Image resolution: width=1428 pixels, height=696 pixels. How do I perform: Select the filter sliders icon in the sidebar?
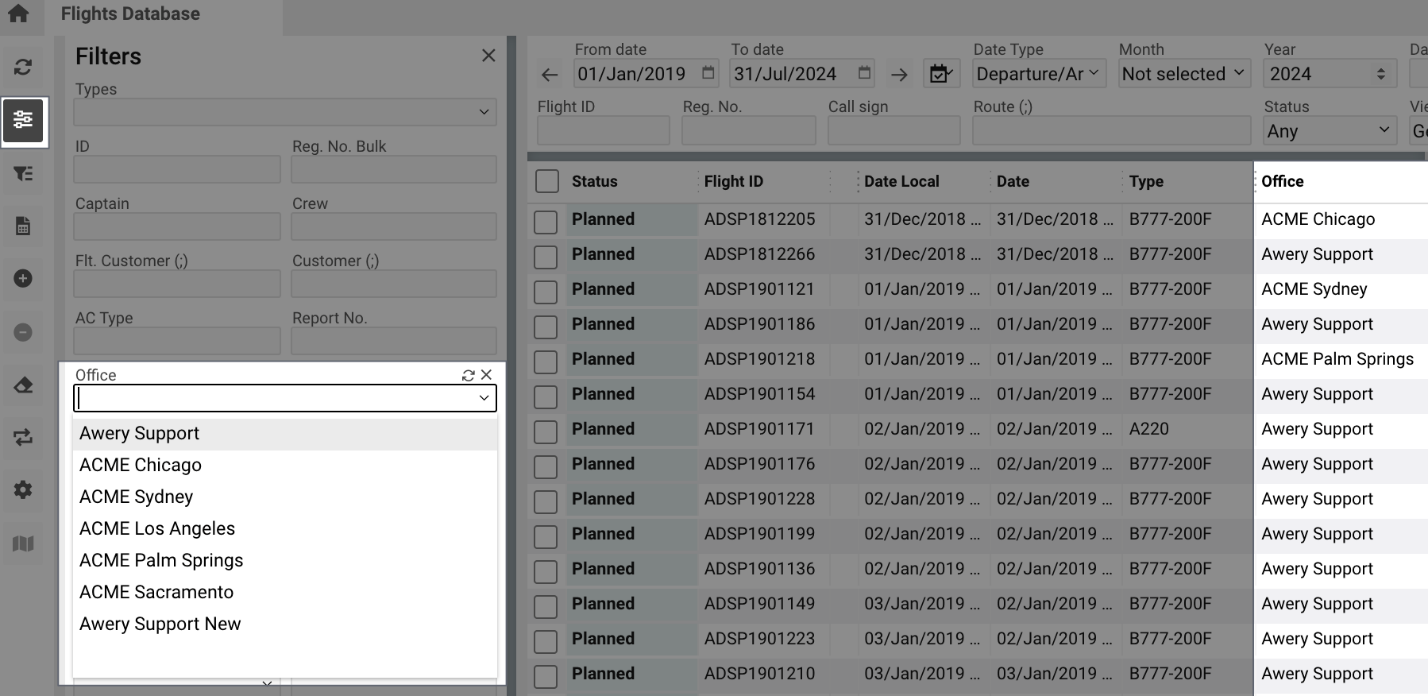[23, 121]
